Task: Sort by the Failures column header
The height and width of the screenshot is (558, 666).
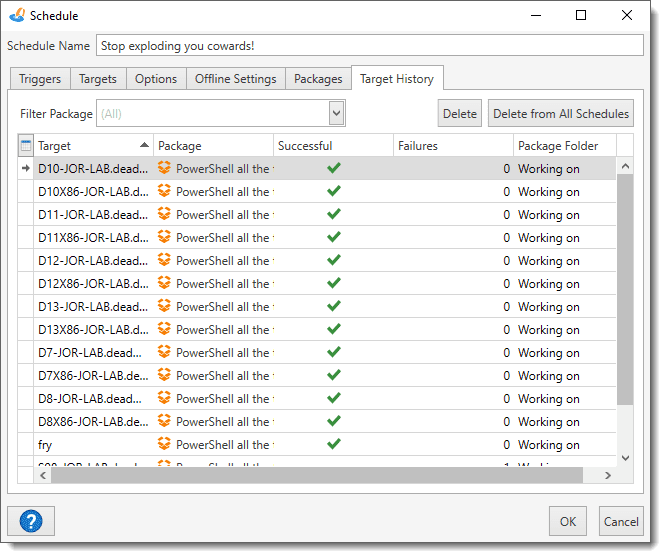Action: pos(453,146)
